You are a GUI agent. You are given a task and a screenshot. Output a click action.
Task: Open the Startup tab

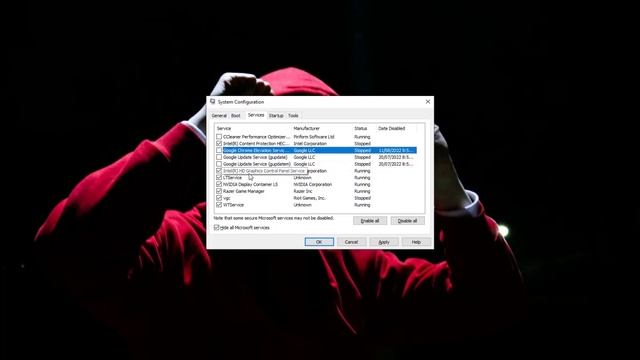point(276,116)
